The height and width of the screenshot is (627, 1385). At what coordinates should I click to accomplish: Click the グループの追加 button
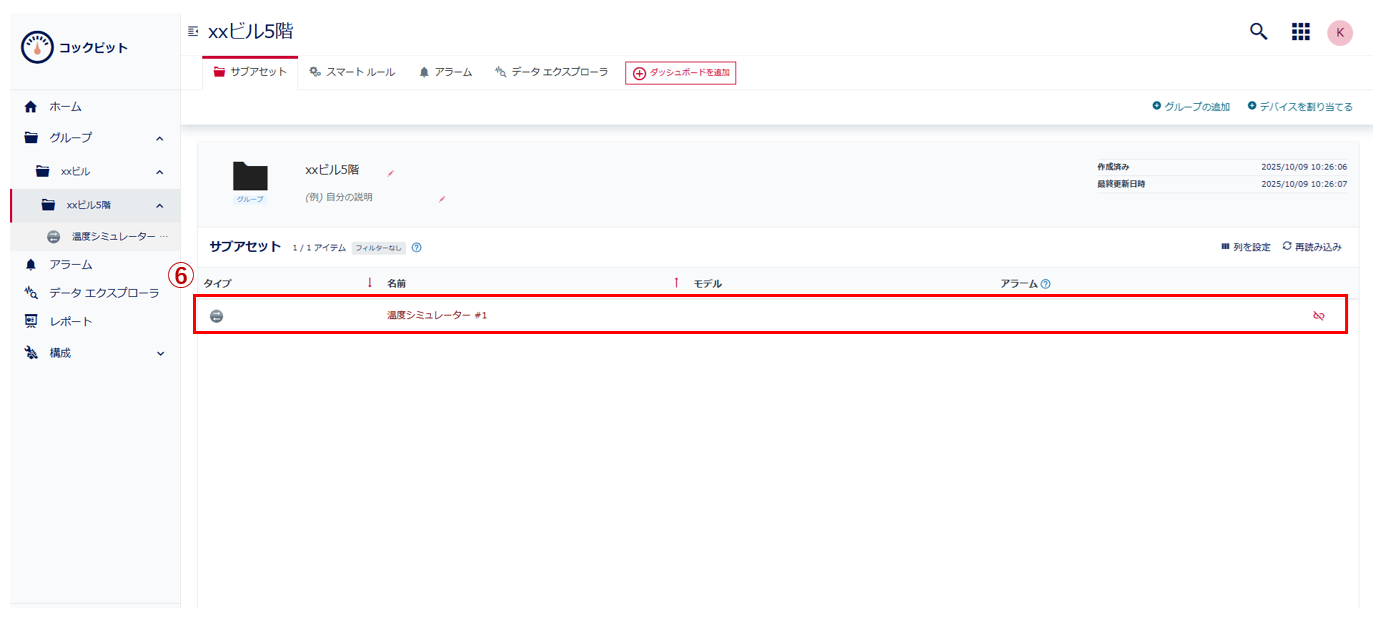click(1191, 107)
